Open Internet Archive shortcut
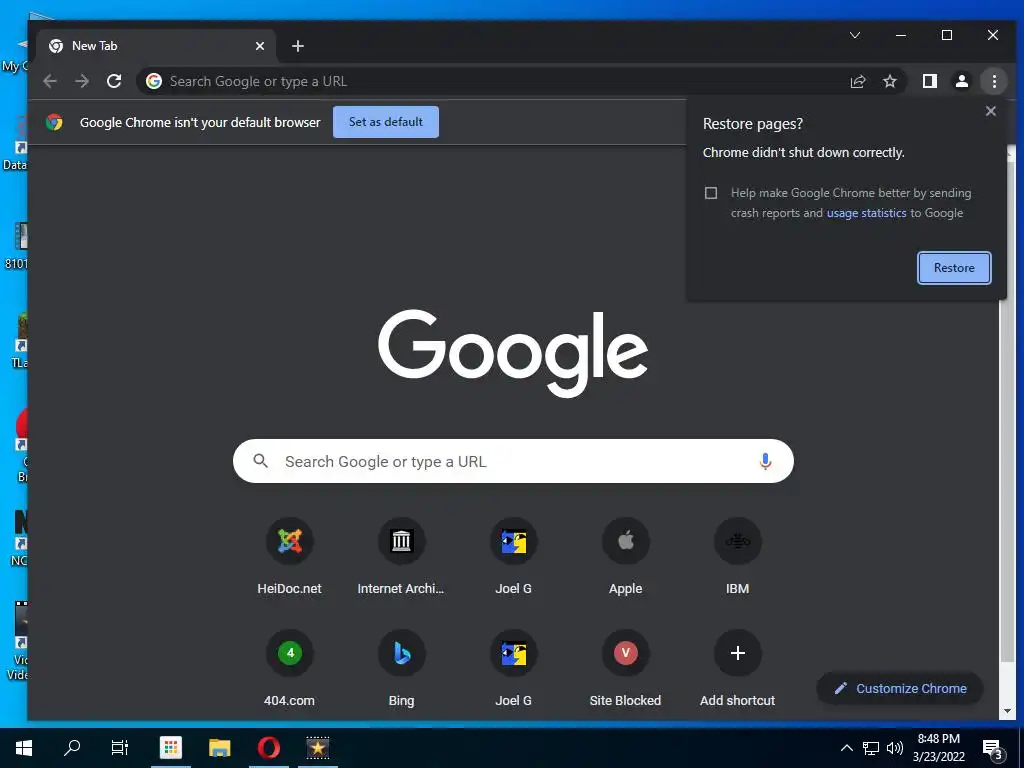Screen dimensions: 1024x768 click(x=401, y=556)
